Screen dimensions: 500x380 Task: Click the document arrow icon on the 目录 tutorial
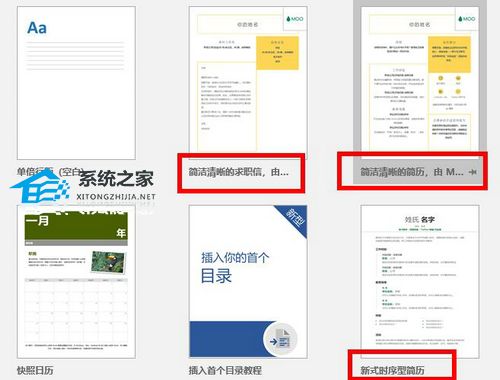pos(280,339)
